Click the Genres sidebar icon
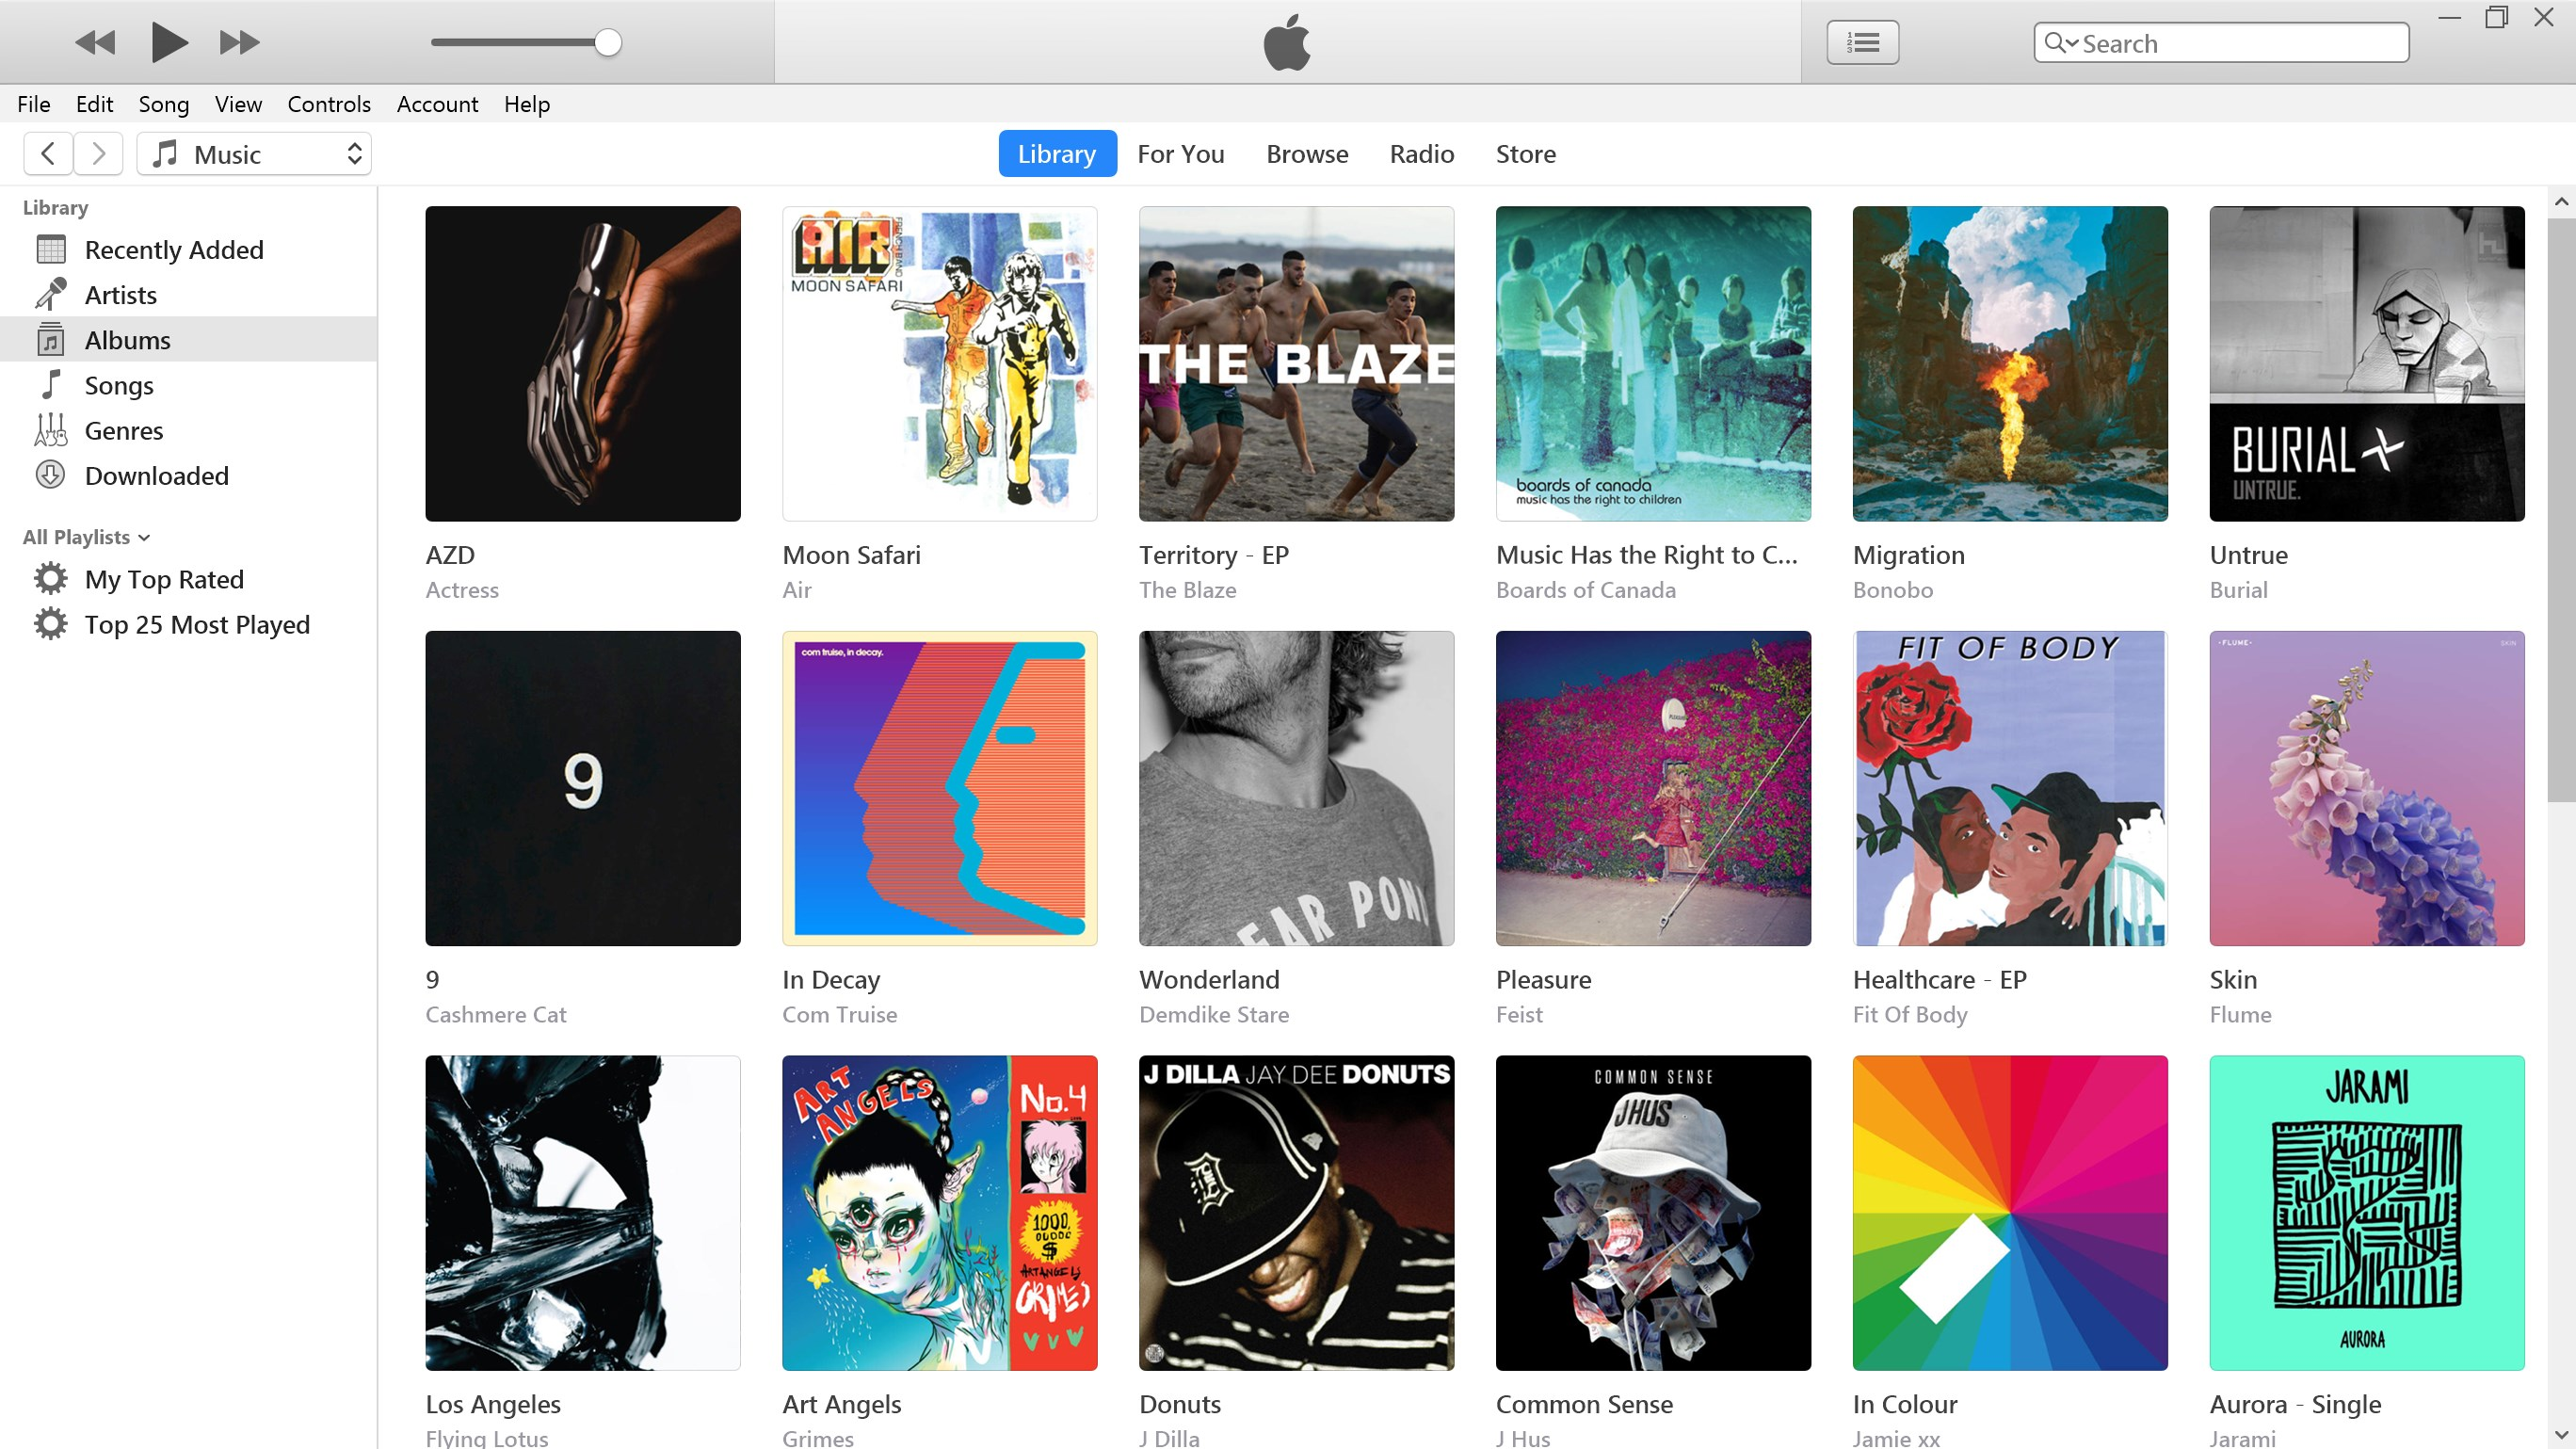Viewport: 2576px width, 1449px height. (x=53, y=430)
